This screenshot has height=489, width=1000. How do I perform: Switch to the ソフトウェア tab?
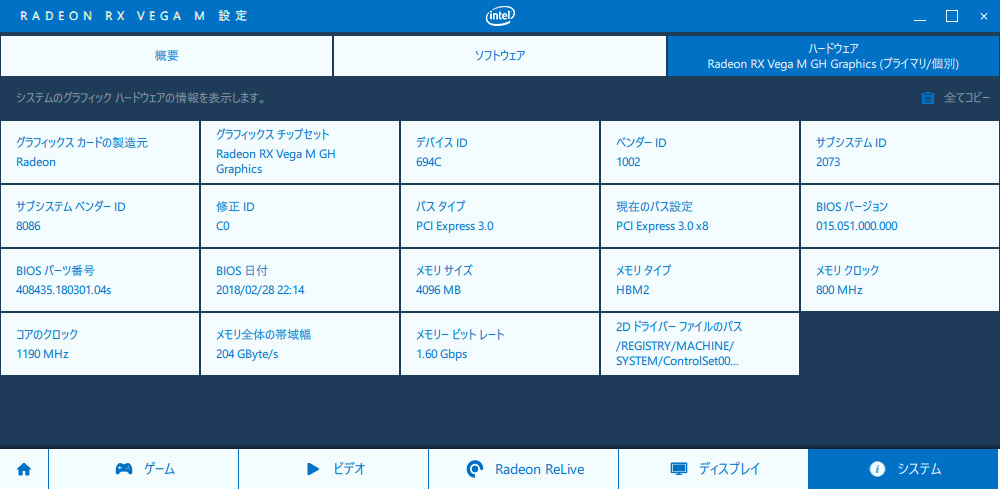tap(500, 56)
